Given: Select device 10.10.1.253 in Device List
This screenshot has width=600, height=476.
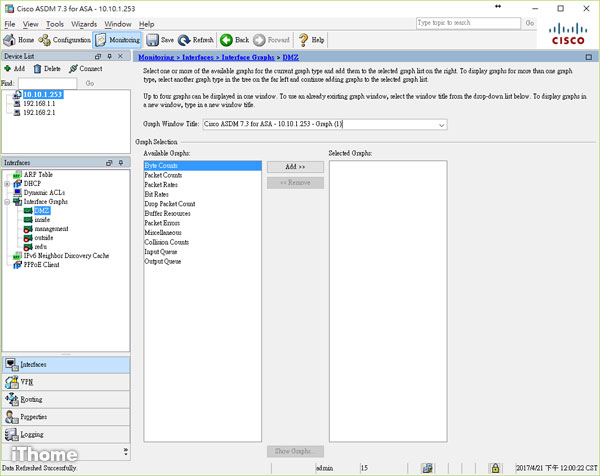Looking at the screenshot, I should [42, 95].
